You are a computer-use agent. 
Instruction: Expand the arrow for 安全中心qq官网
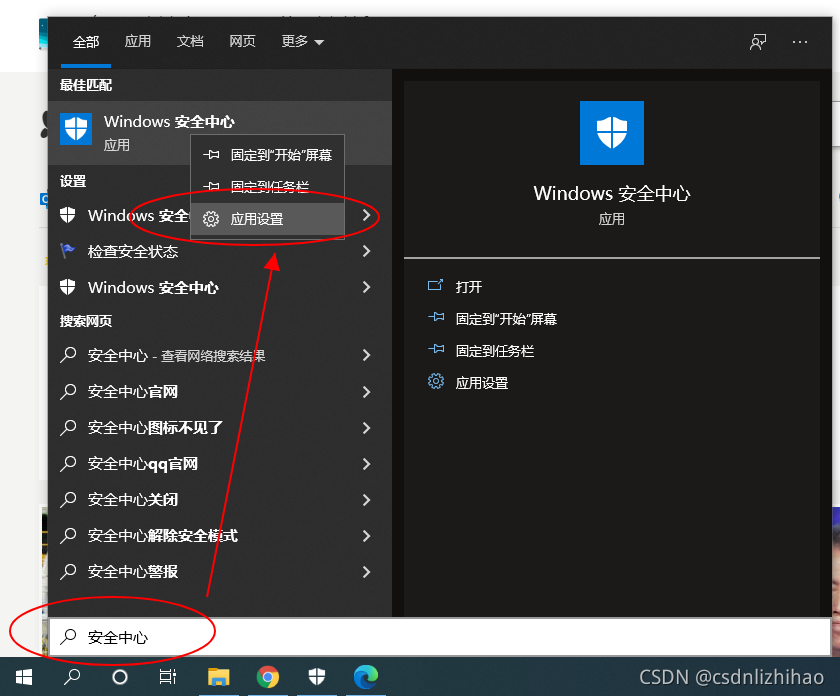click(x=366, y=463)
